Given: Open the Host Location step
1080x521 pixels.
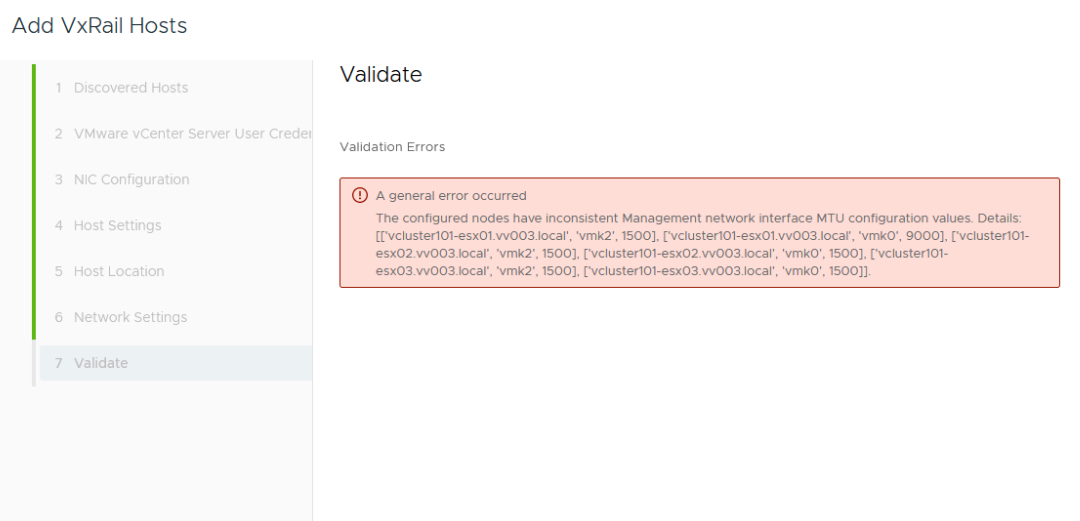Looking at the screenshot, I should click(x=118, y=272).
